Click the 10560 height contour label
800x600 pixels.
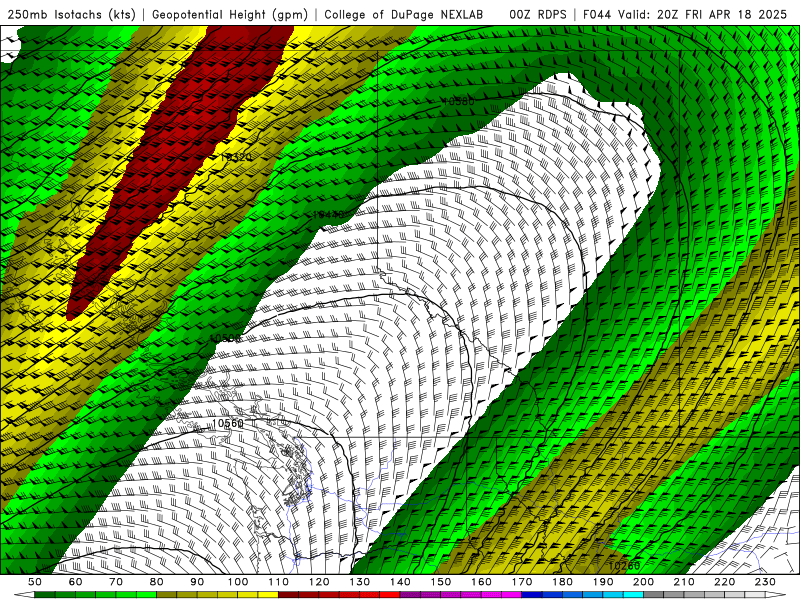tap(228, 423)
